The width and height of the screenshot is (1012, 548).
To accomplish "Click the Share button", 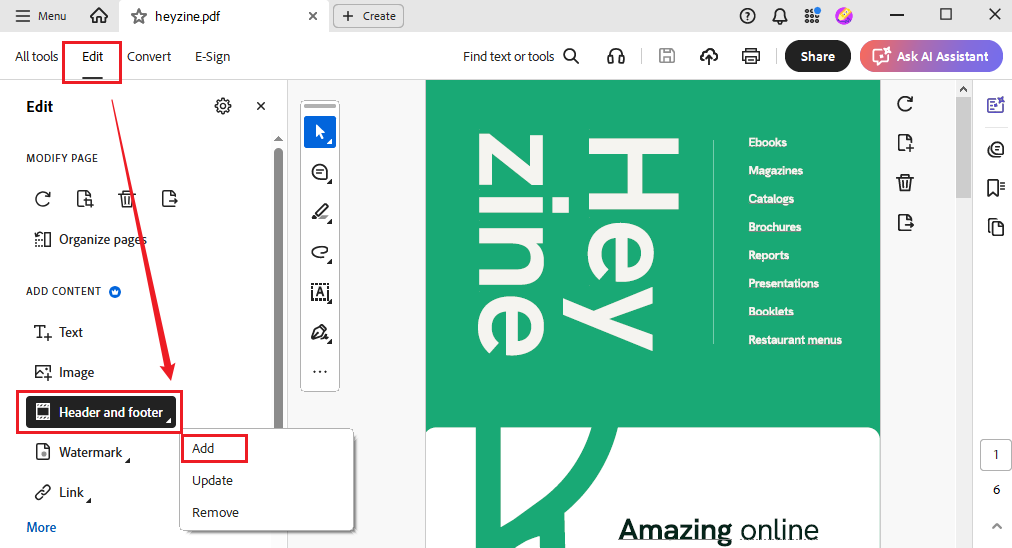I will (x=817, y=56).
